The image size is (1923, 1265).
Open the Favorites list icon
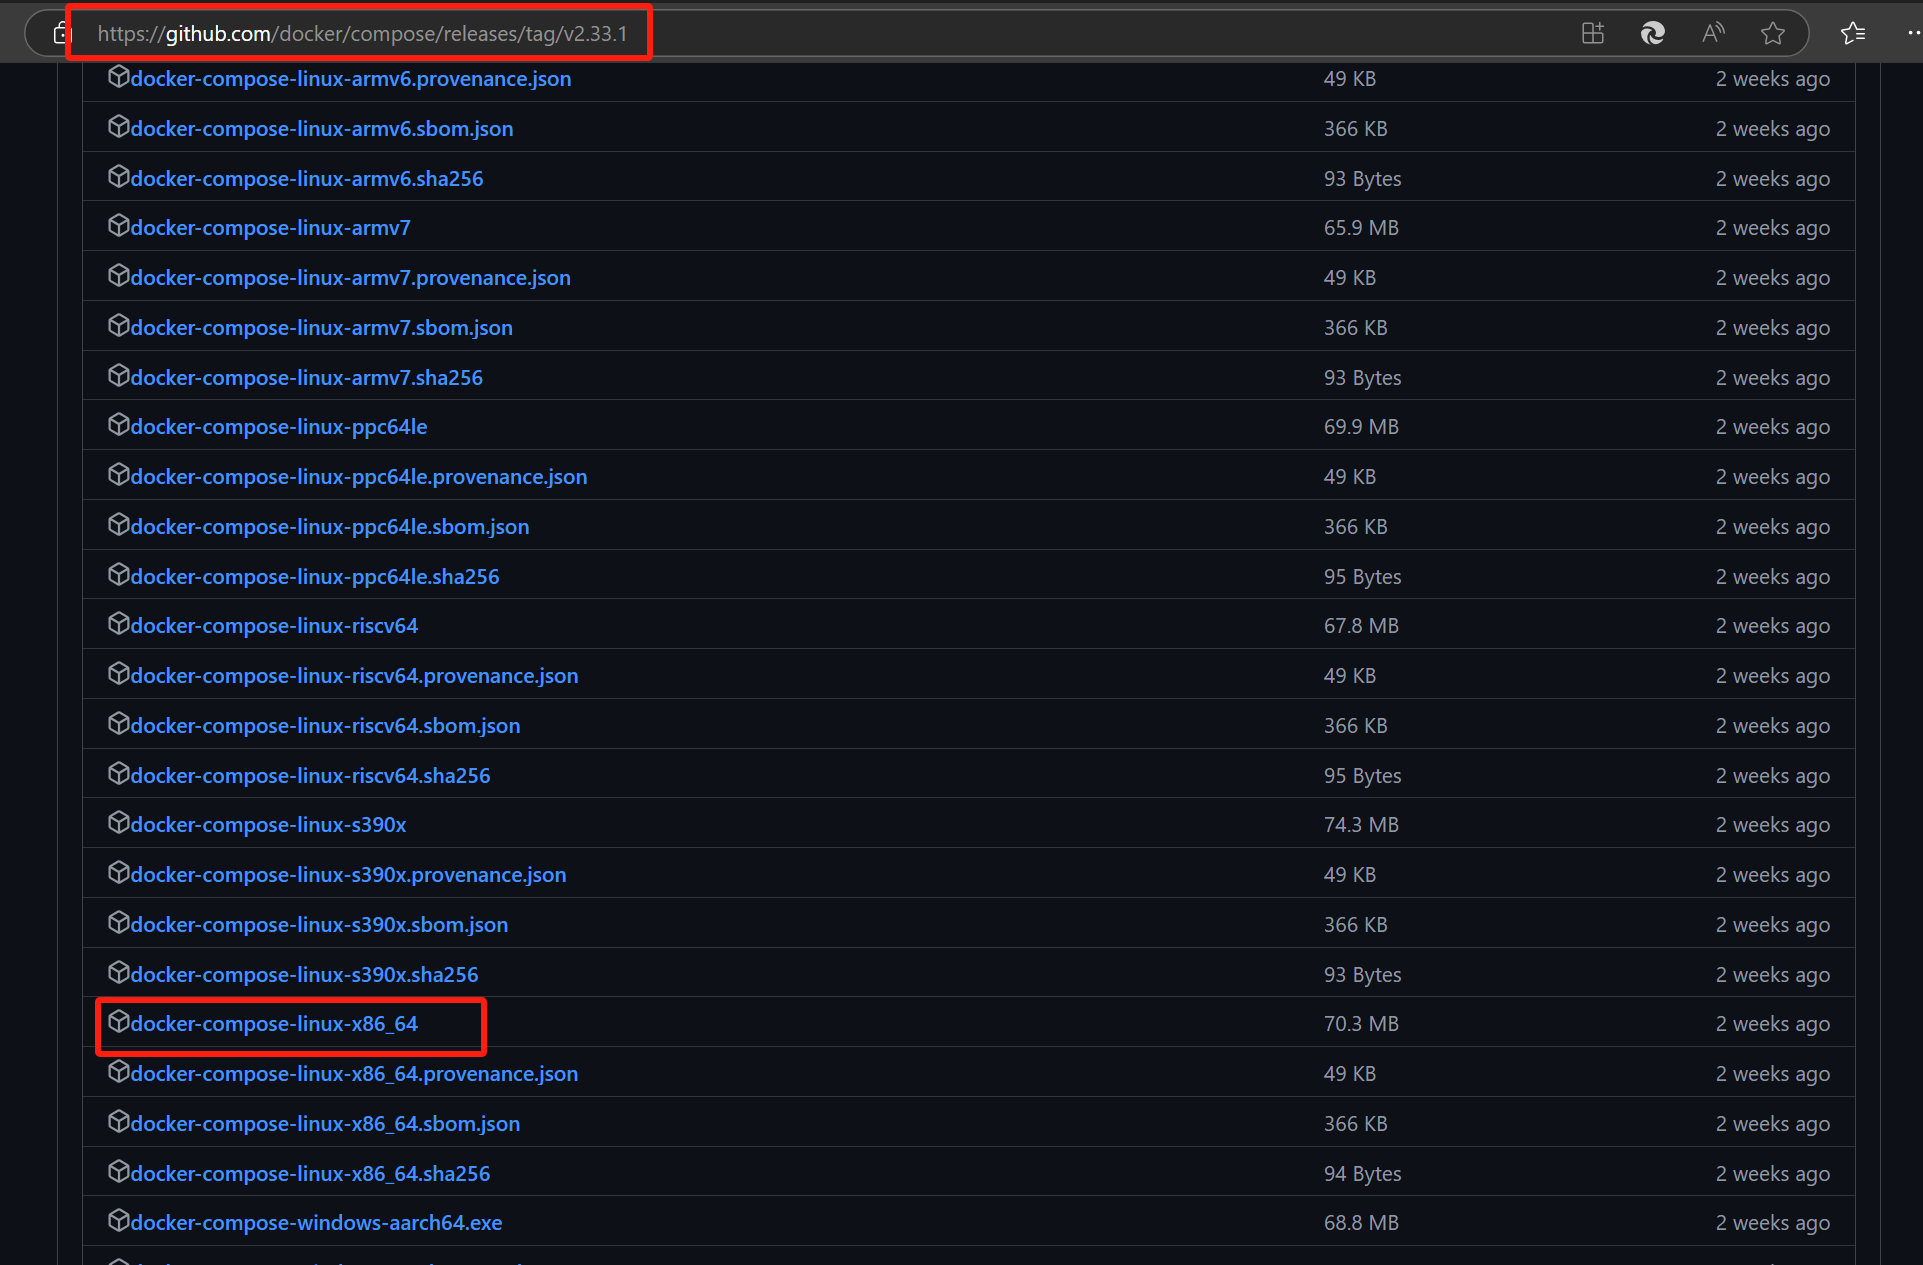[1852, 33]
